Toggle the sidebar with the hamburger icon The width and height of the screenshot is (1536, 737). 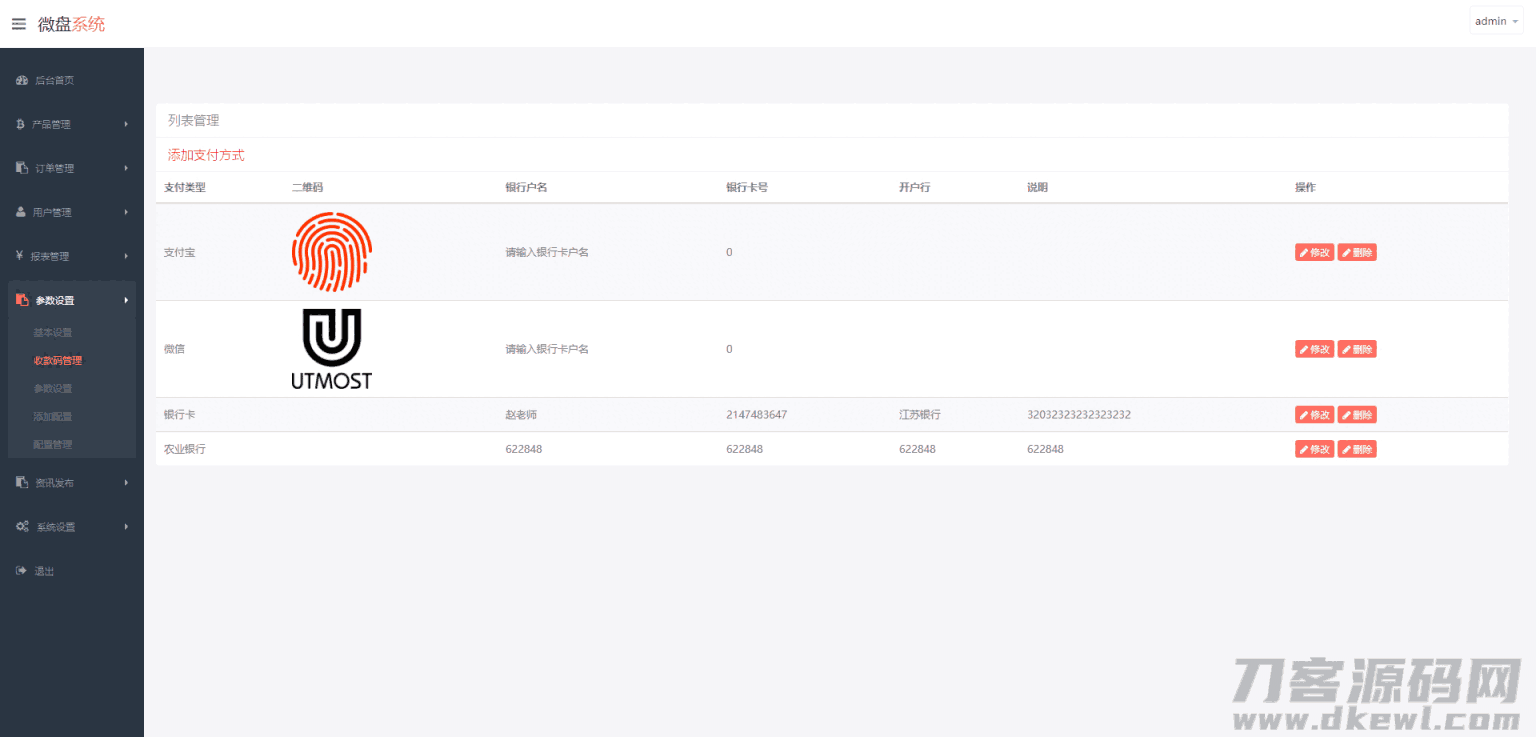pyautogui.click(x=19, y=24)
